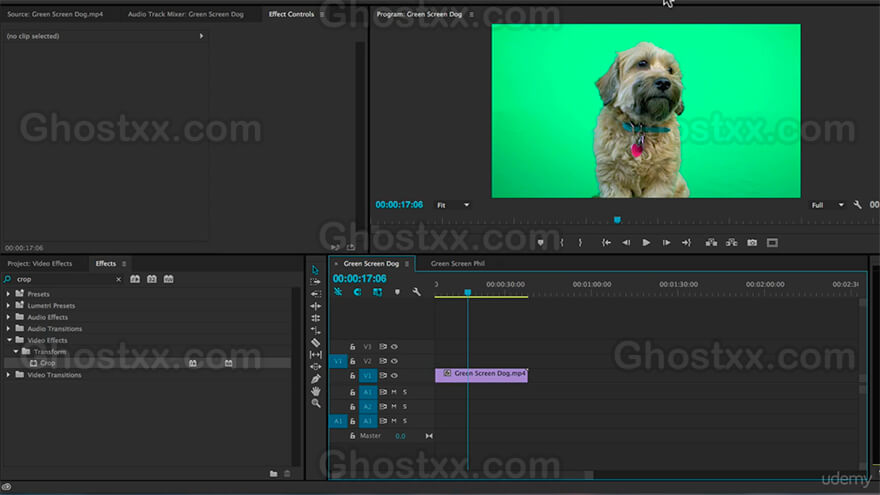This screenshot has height=495, width=880.
Task: Add a marker in the timeline header
Action: tap(397, 292)
